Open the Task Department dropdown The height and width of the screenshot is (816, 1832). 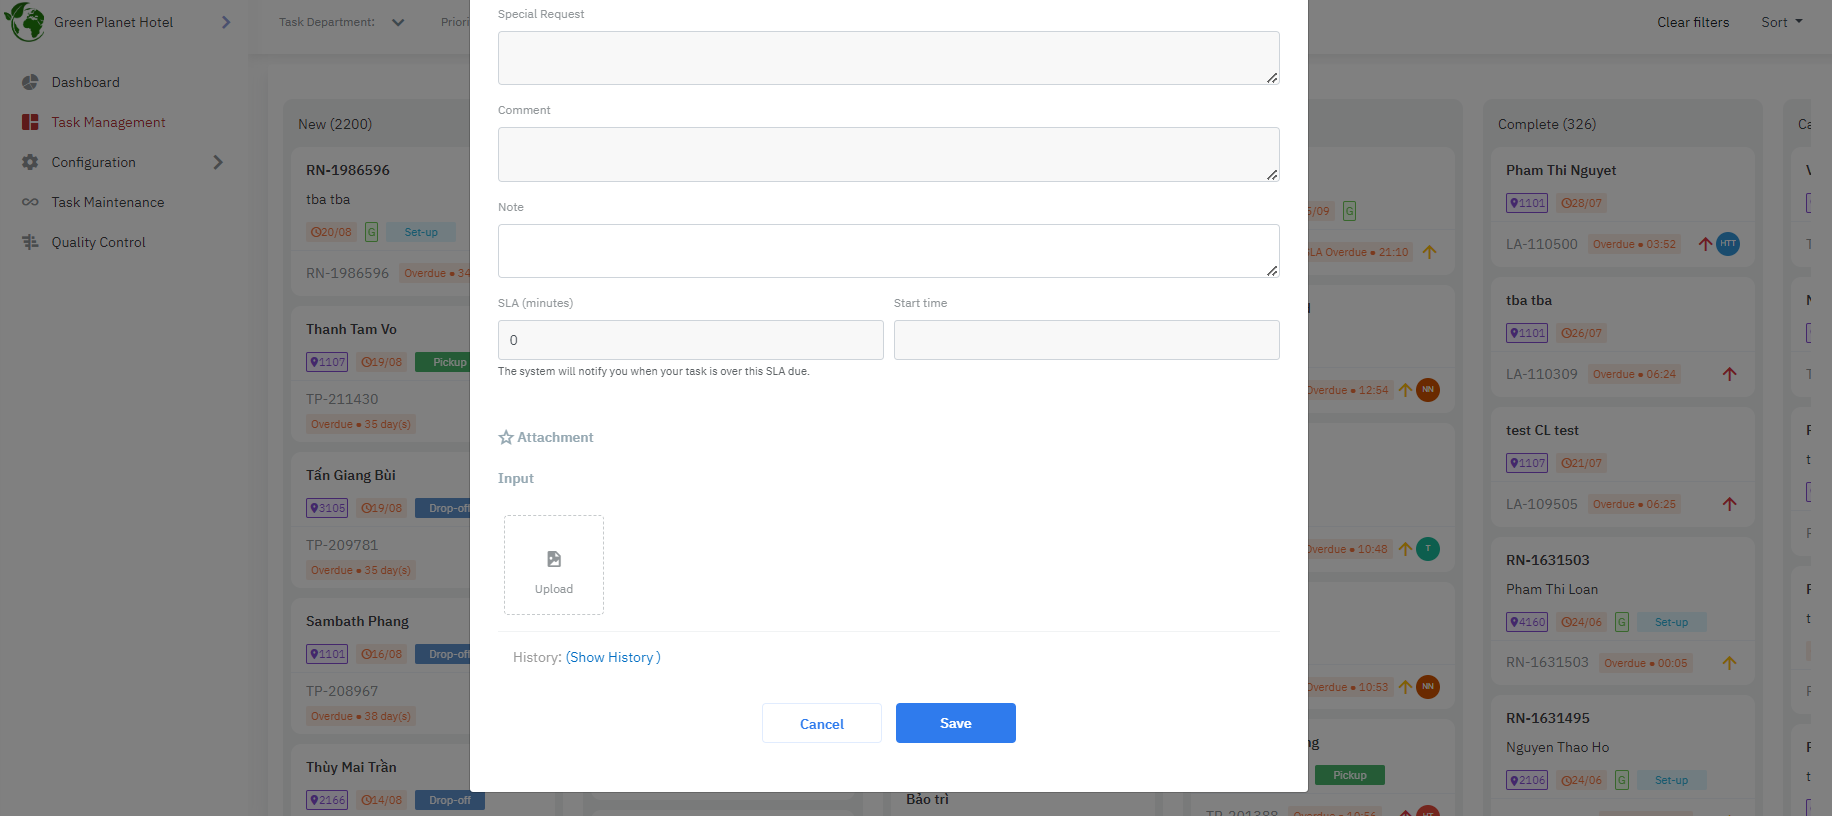coord(398,22)
